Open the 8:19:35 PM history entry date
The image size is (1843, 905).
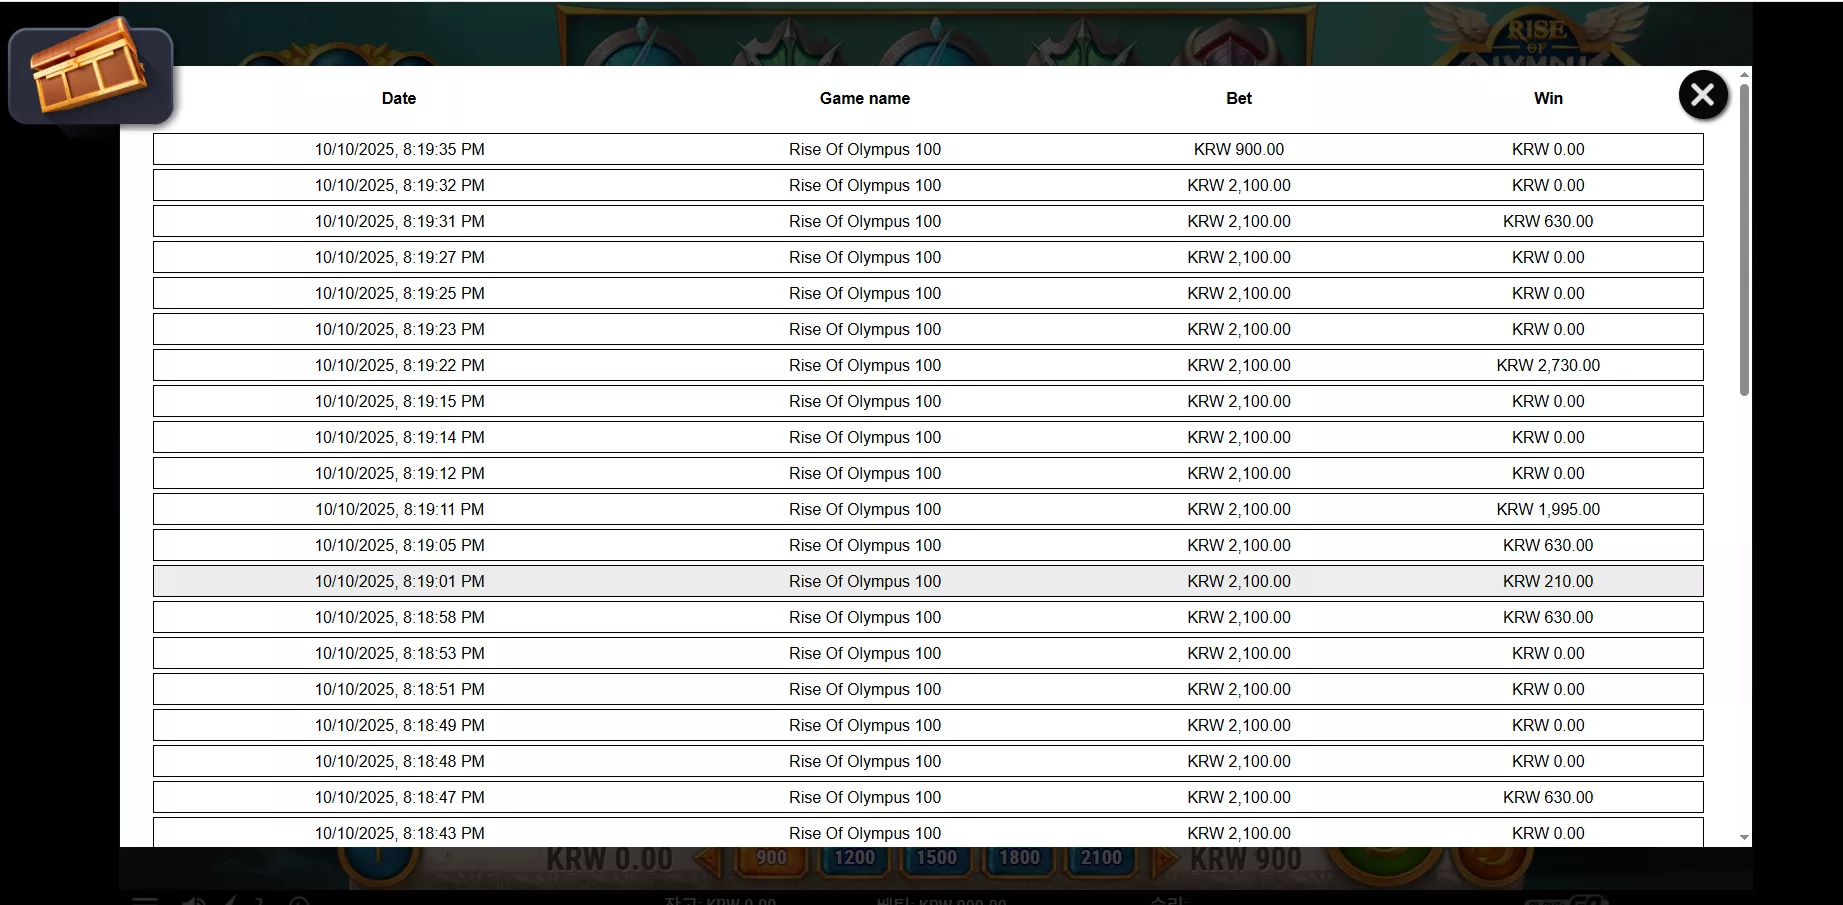[400, 149]
